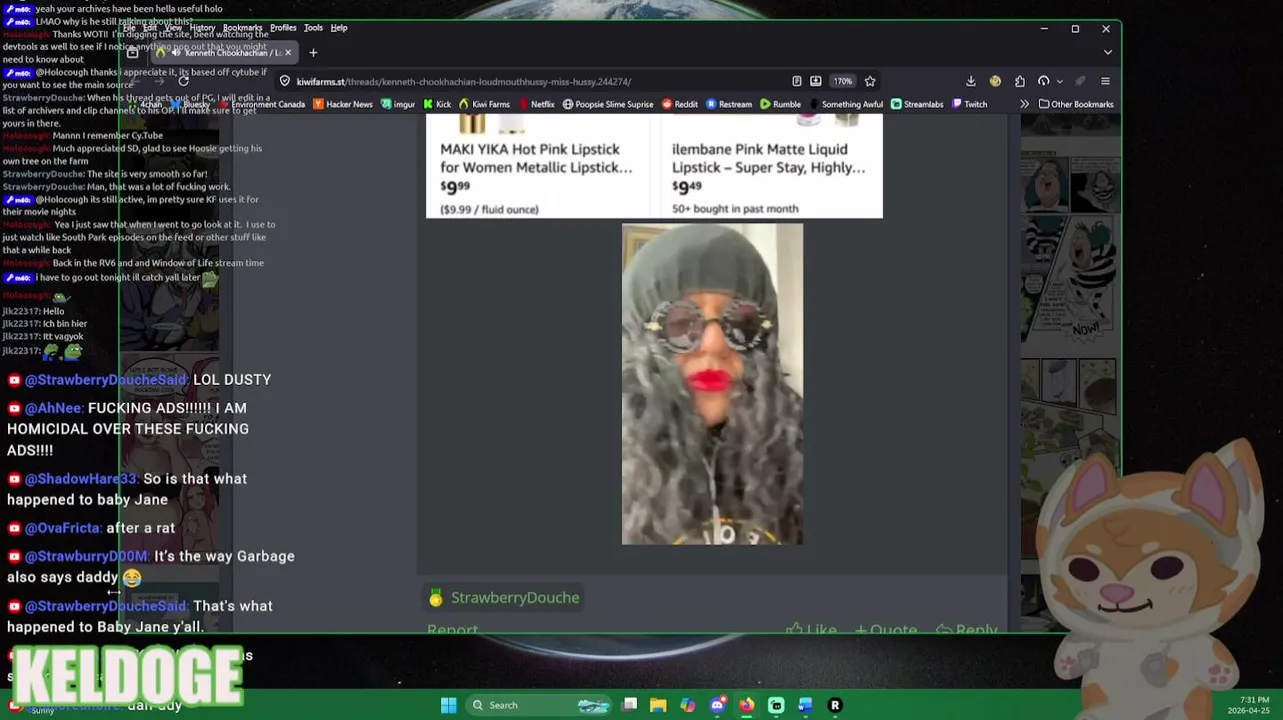The image size is (1283, 720).
Task: Open the Profiles menu
Action: coord(283,28)
